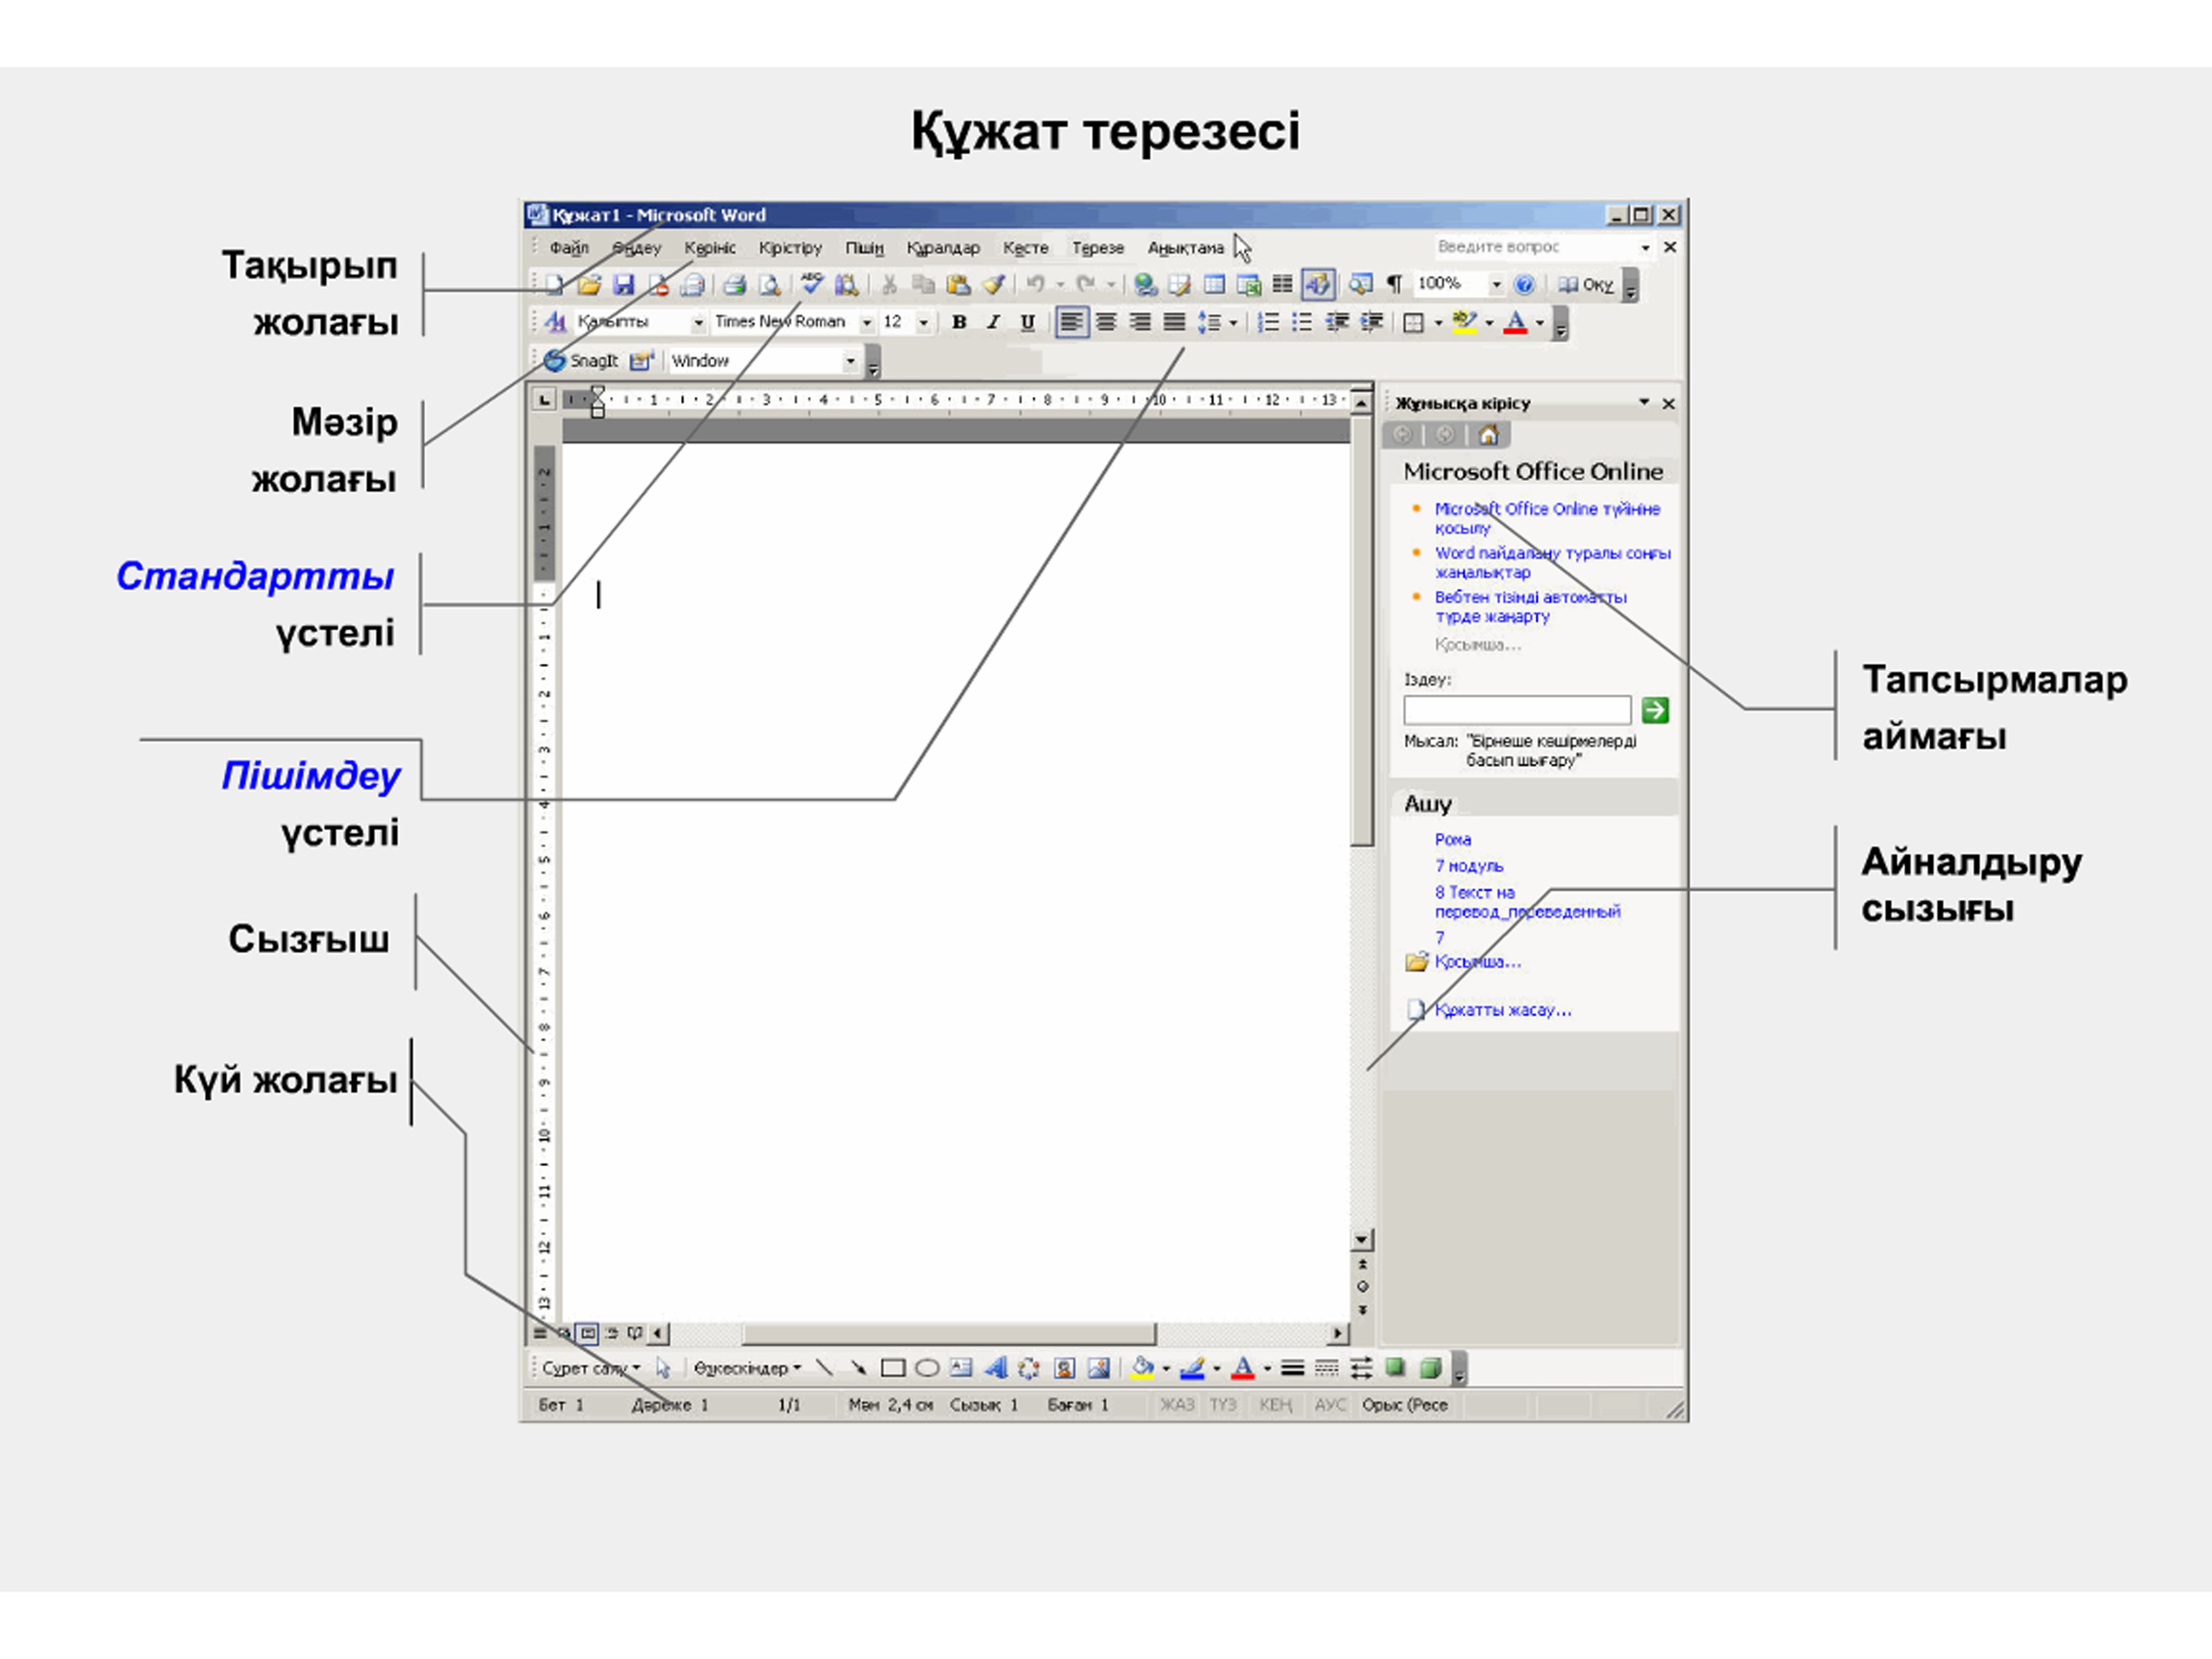2212x1659 pixels.
Task: Open the Құралдар menu
Action: 943,248
